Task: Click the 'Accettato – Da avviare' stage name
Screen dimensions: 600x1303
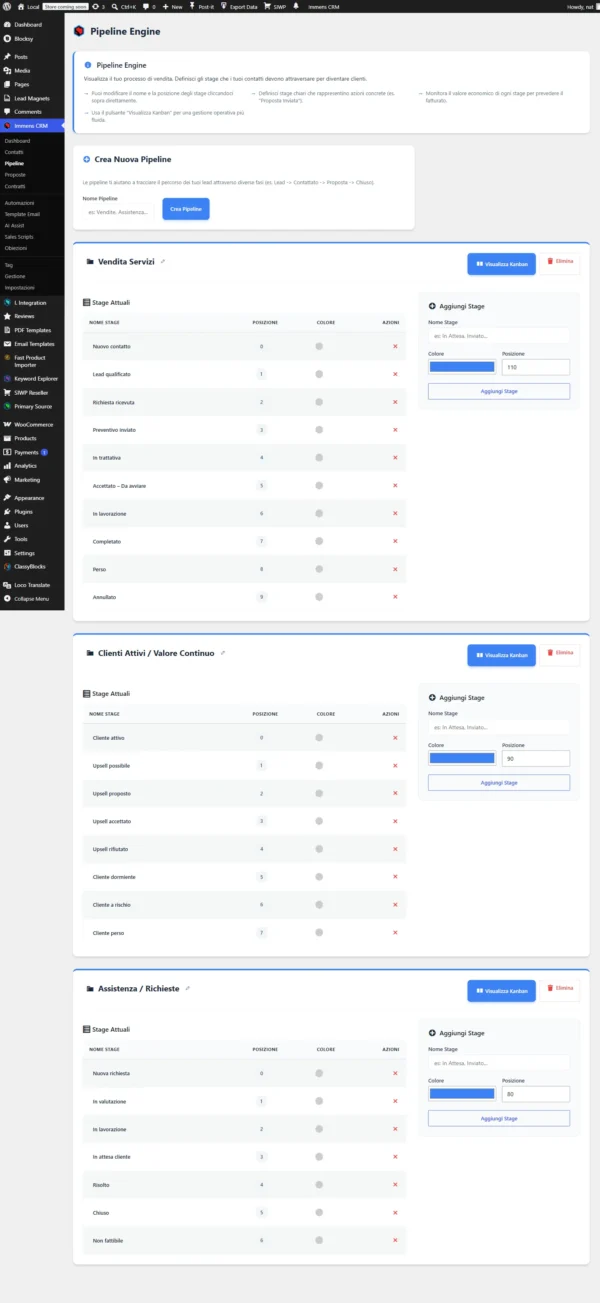Action: [120, 486]
